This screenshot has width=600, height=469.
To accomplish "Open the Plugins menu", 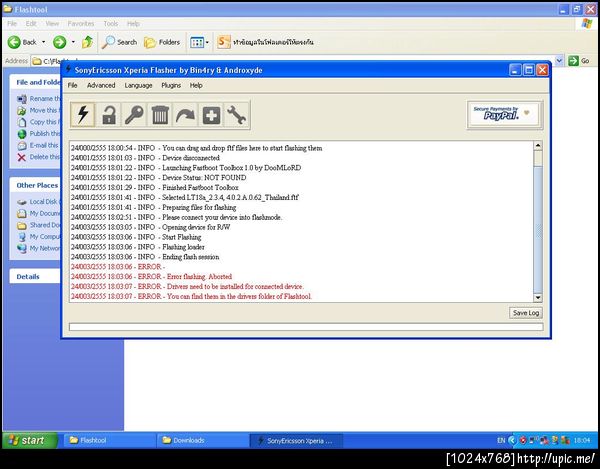I will tap(171, 85).
